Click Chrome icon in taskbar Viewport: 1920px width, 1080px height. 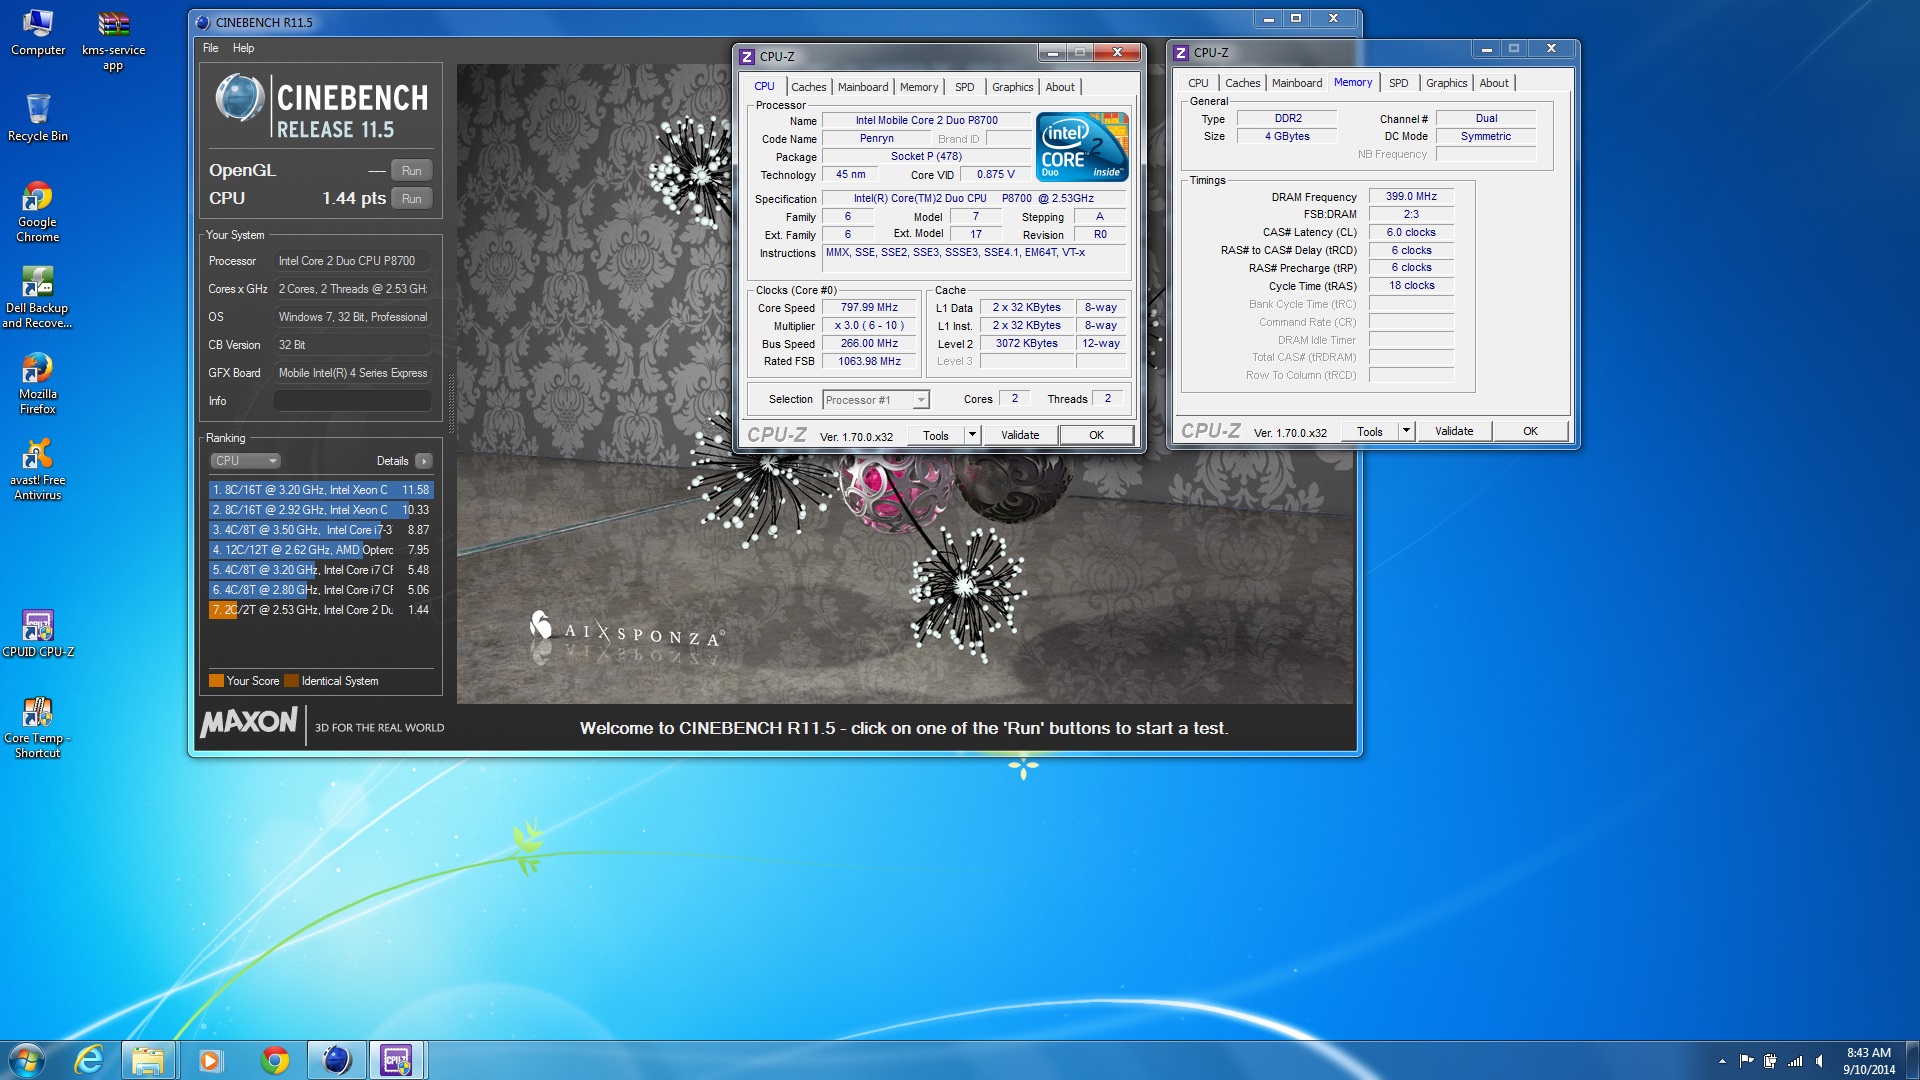(274, 1060)
